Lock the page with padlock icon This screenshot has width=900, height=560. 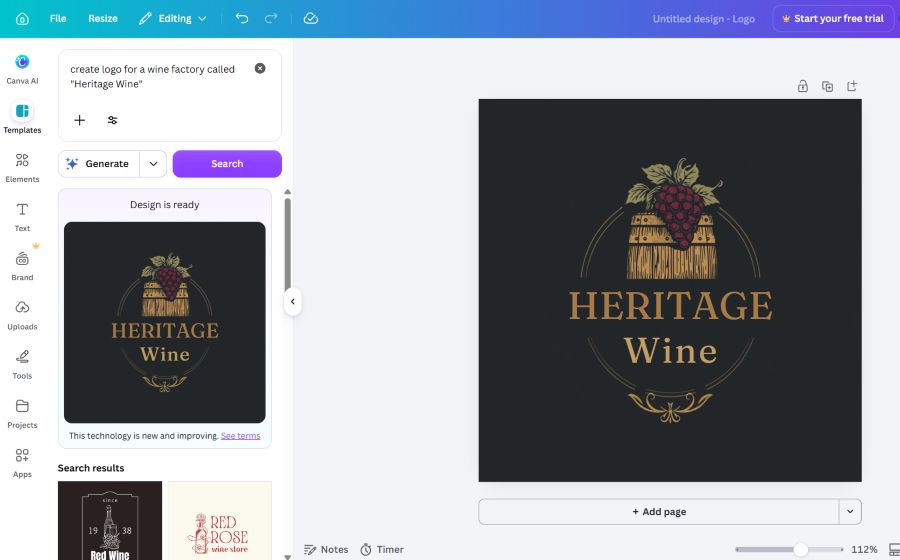pyautogui.click(x=802, y=86)
